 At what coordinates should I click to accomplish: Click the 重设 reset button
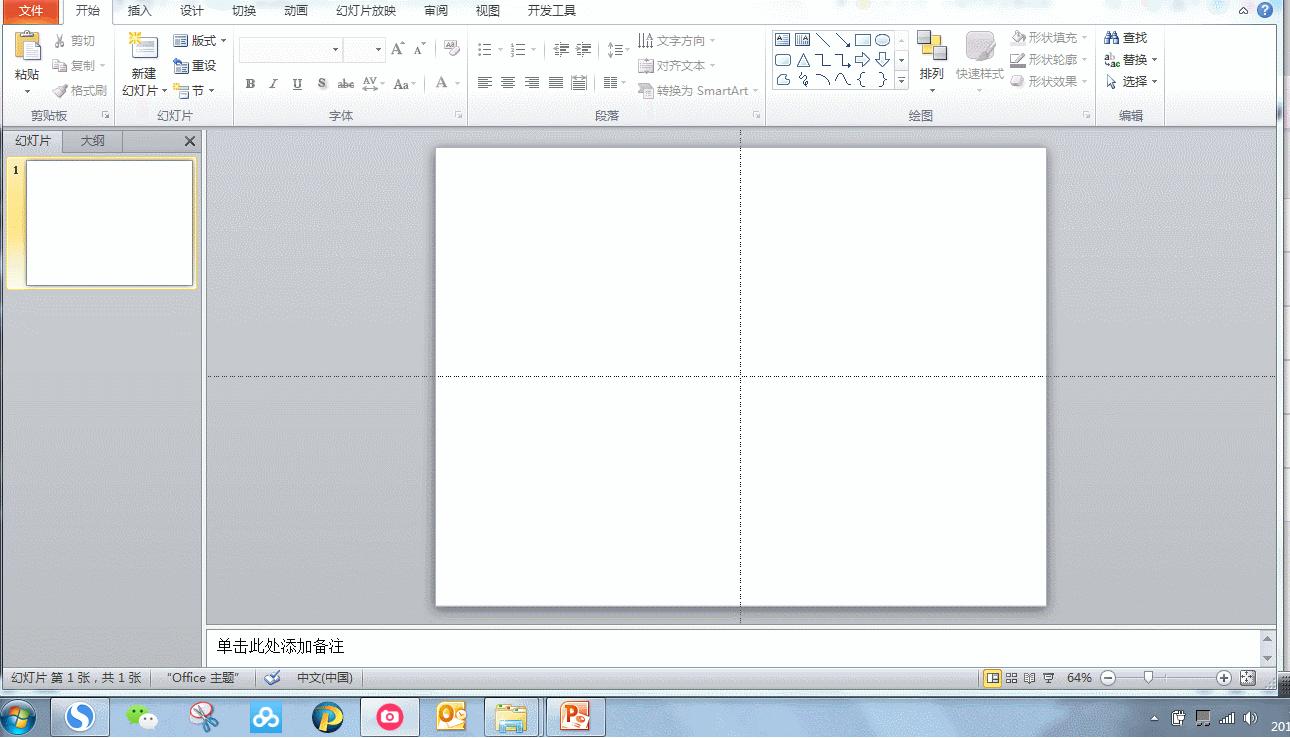point(196,65)
